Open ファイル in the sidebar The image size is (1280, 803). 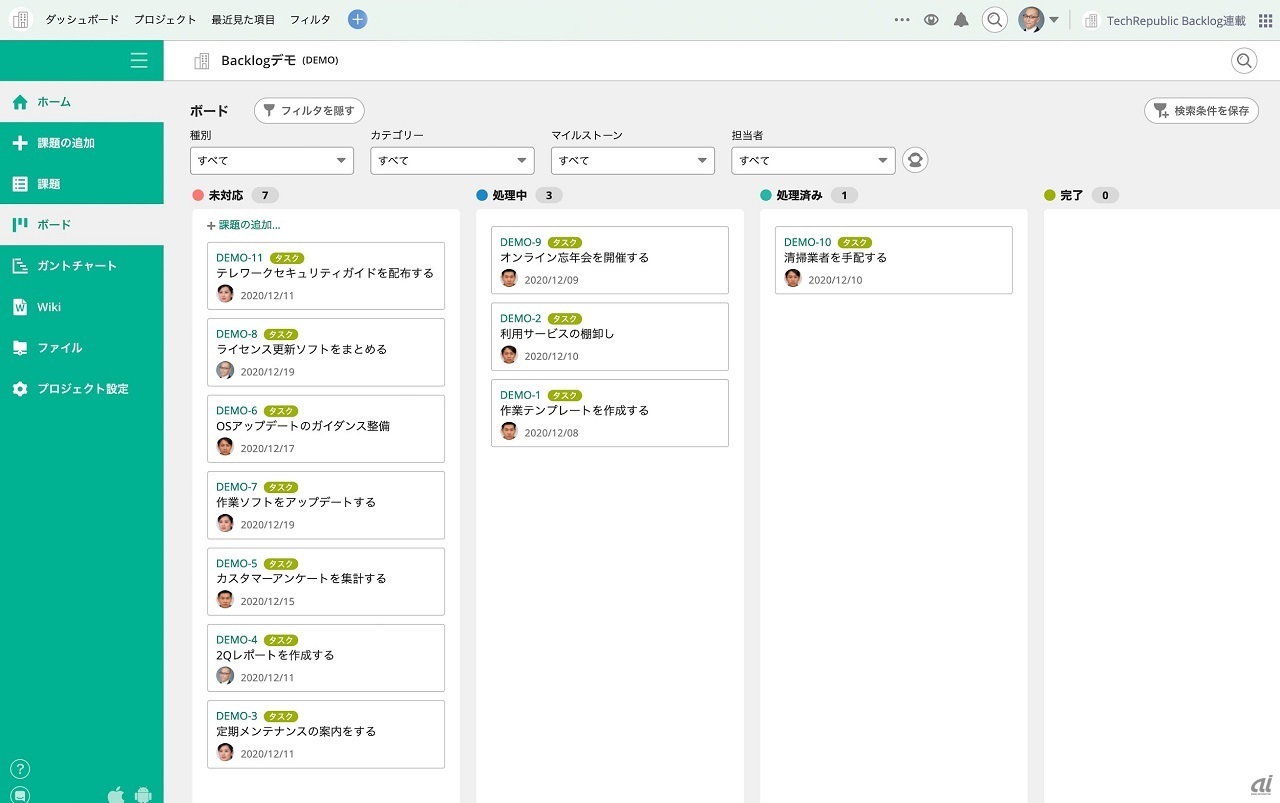(82, 348)
